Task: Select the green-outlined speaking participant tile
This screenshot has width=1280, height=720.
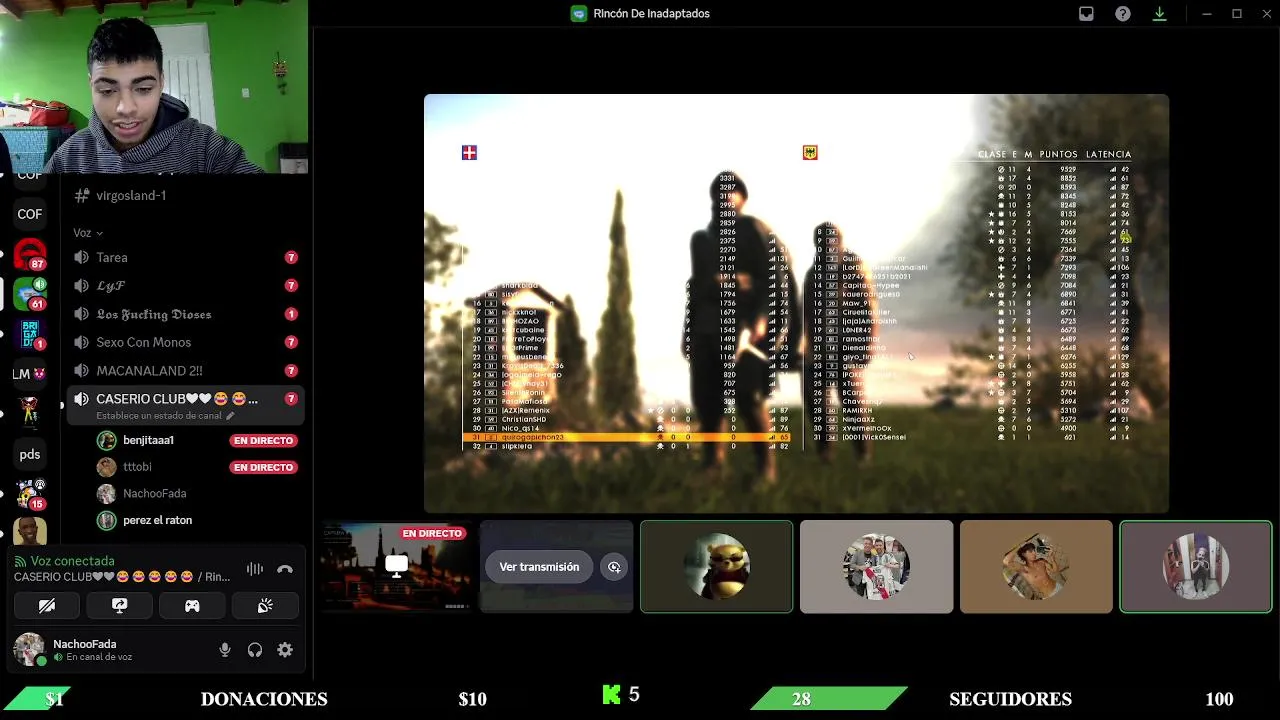Action: point(1196,566)
